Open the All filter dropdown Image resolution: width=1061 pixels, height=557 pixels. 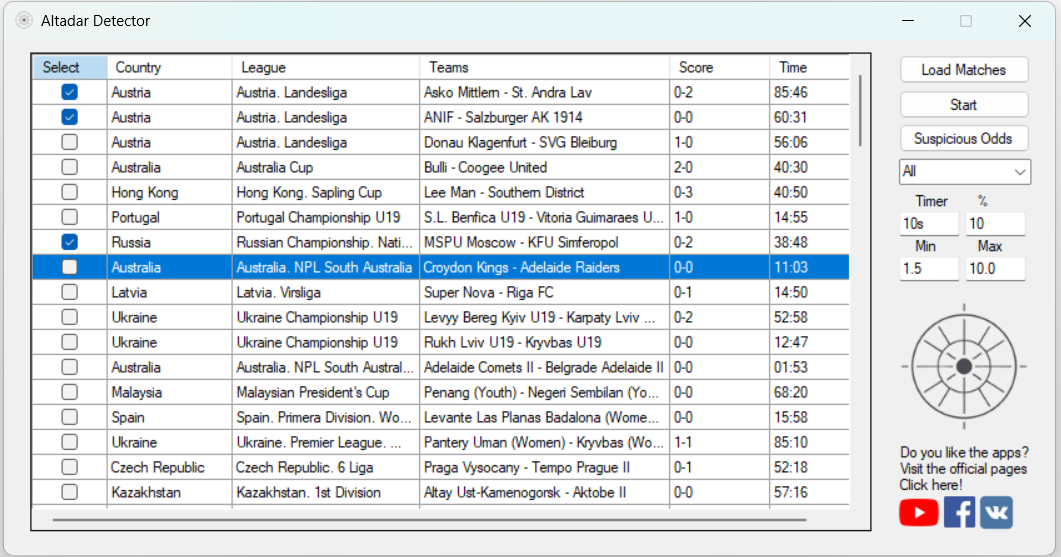[x=964, y=172]
